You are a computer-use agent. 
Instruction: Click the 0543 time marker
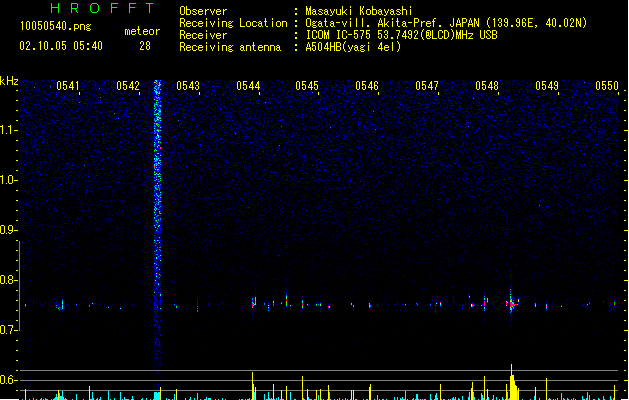pyautogui.click(x=188, y=86)
